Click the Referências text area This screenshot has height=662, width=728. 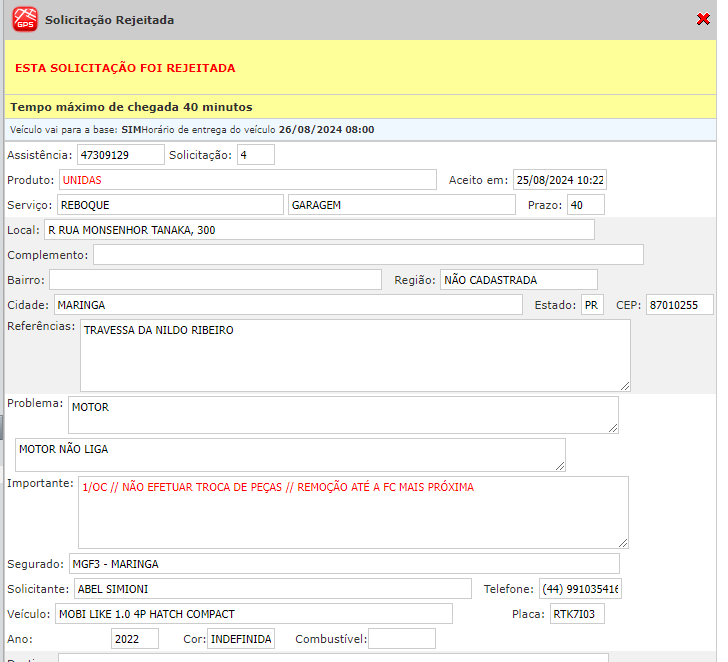click(x=355, y=355)
